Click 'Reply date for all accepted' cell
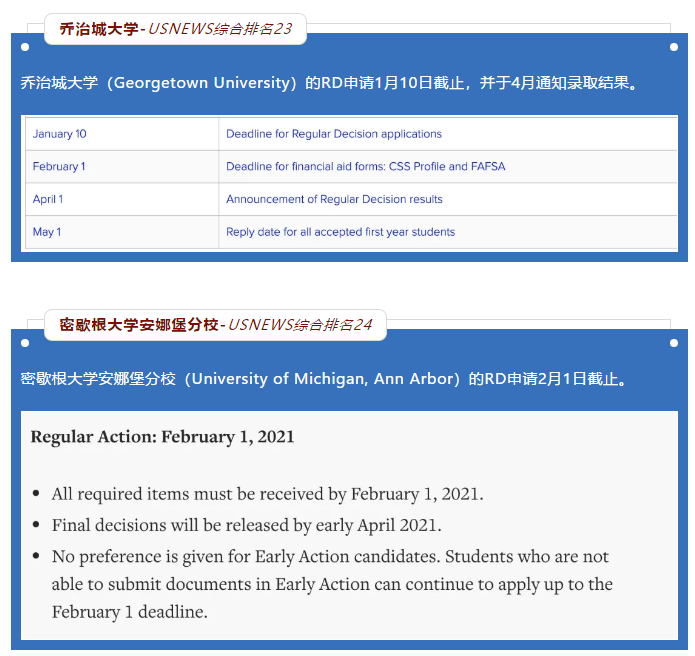 click(x=448, y=232)
